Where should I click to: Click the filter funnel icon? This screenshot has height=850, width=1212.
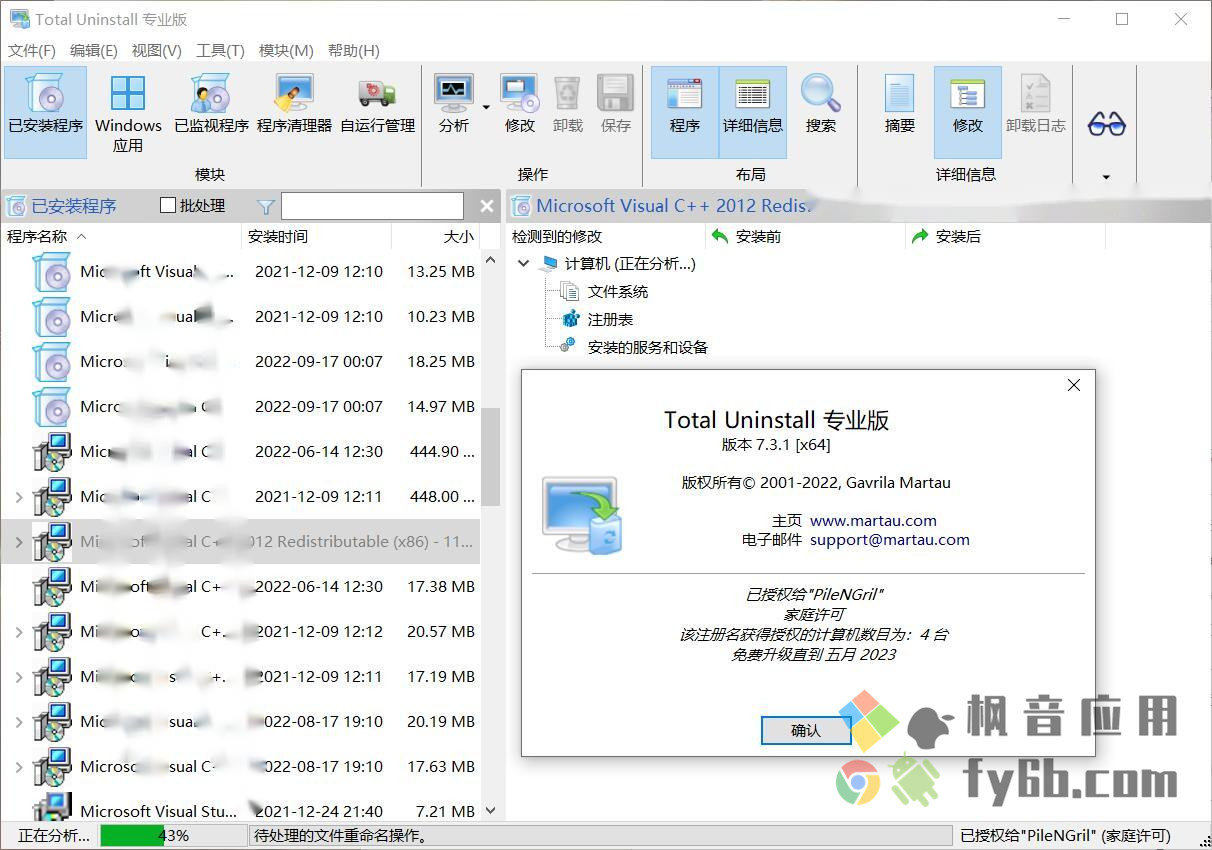click(x=266, y=207)
